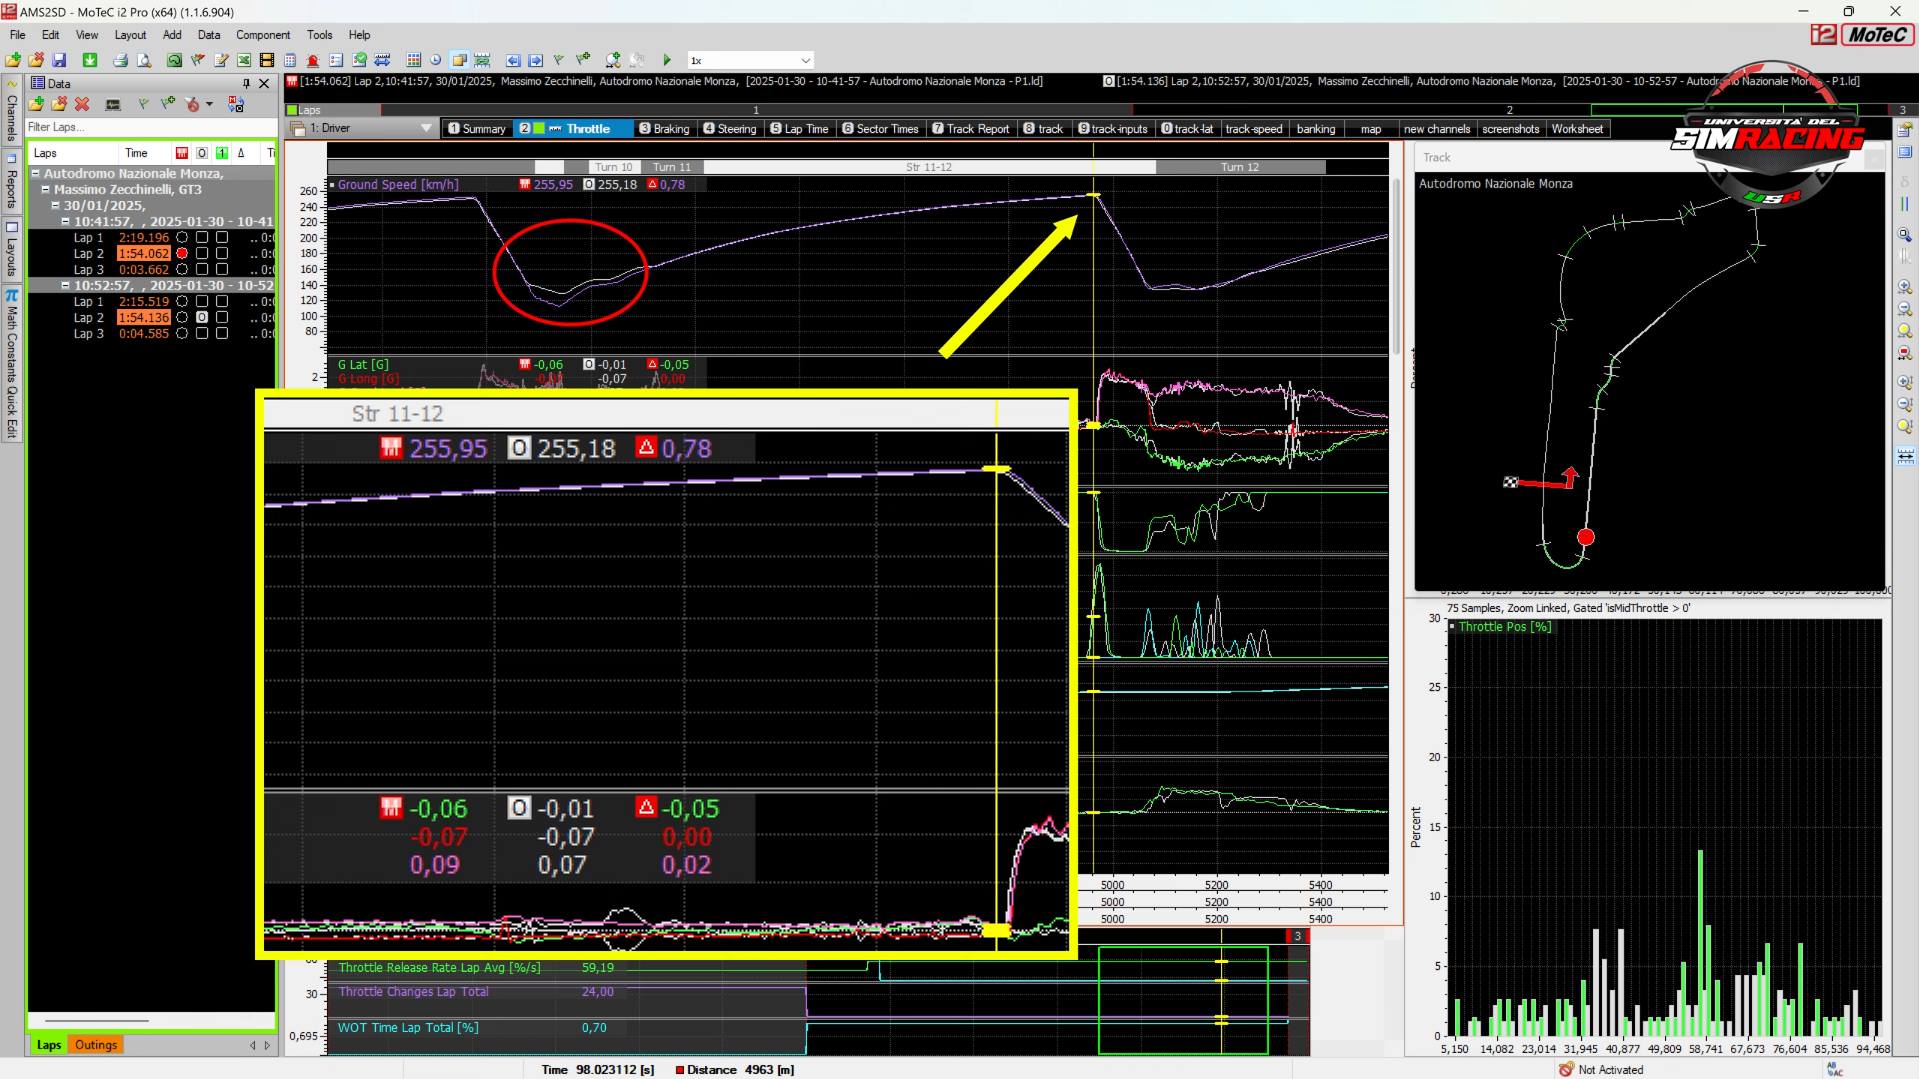Click the red alarm light icon
This screenshot has height=1079, width=1919.
(x=313, y=60)
